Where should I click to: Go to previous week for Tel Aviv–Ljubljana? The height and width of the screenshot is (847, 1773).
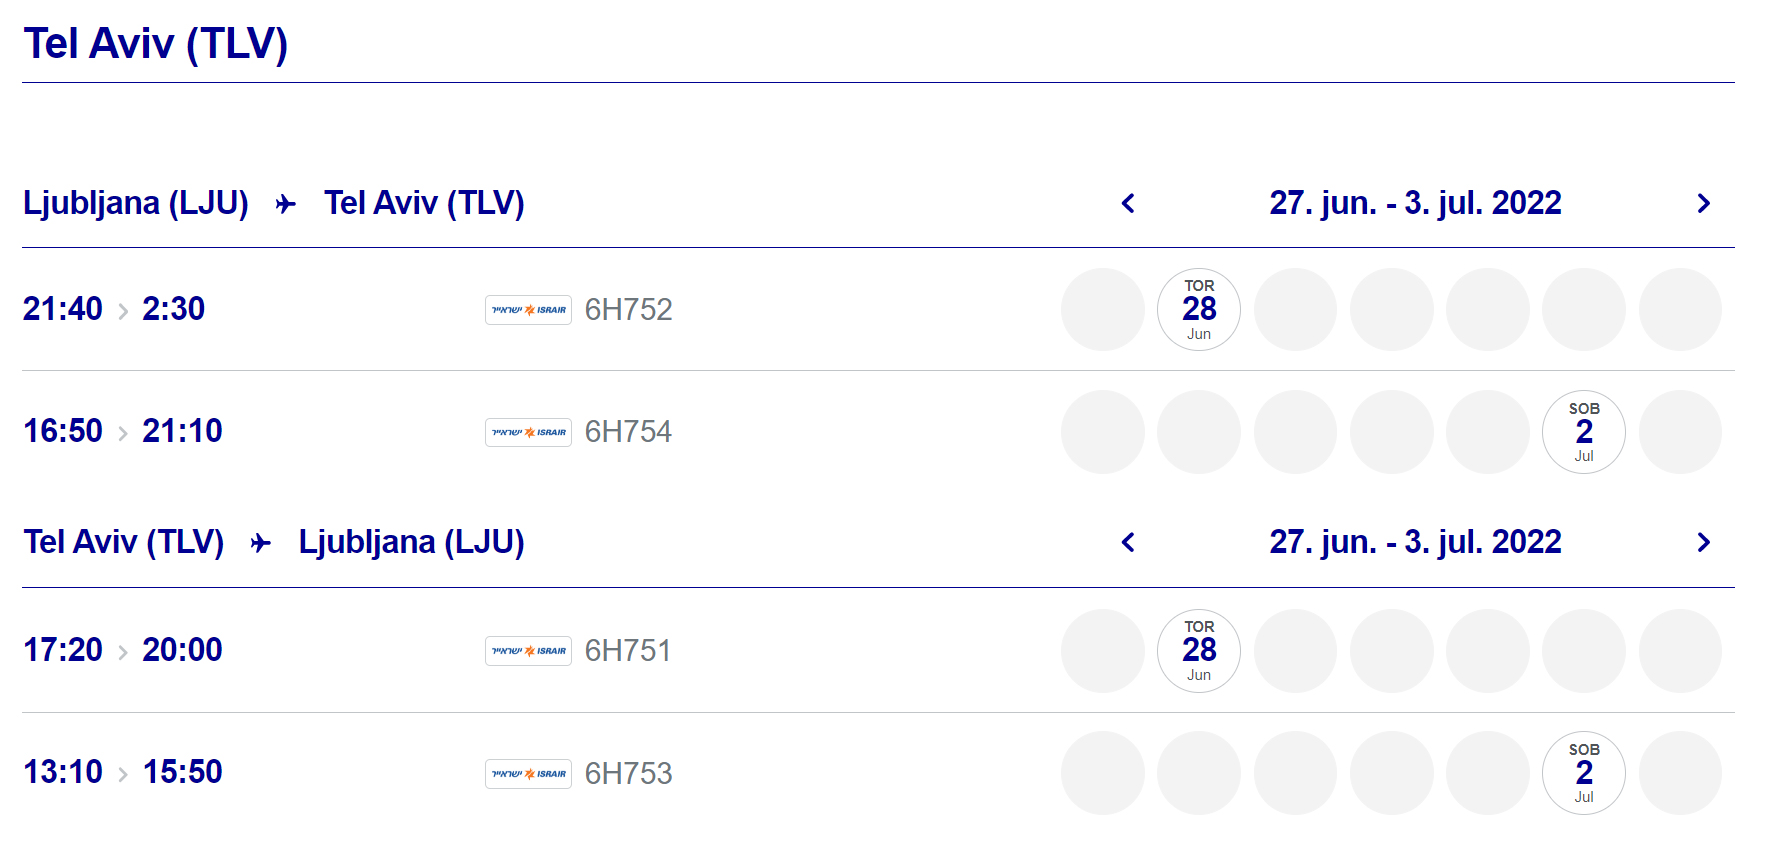pos(1128,543)
